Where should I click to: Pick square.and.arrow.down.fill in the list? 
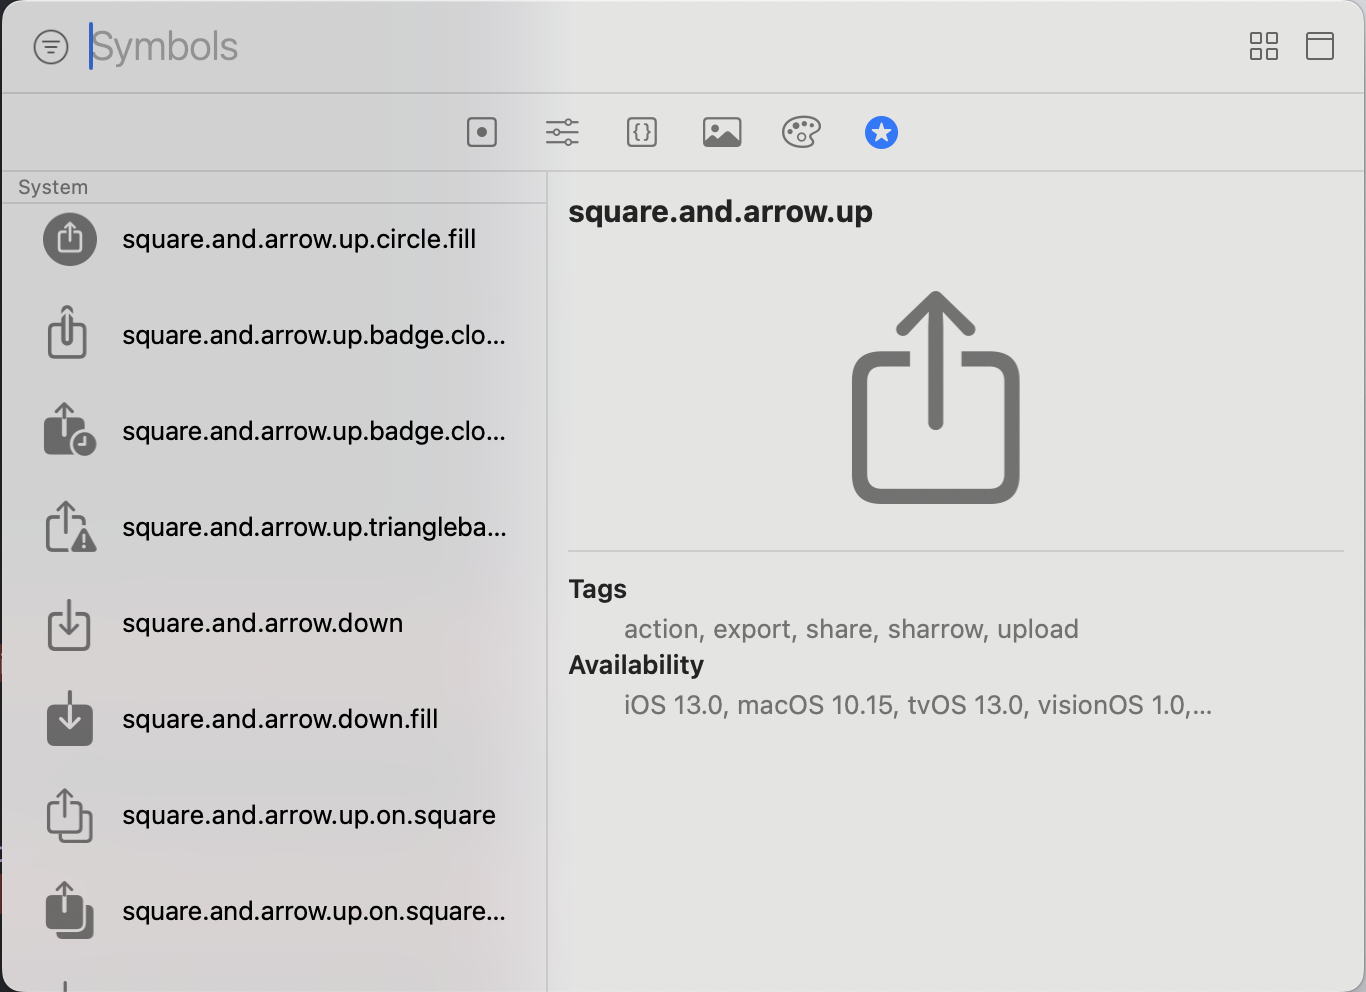[275, 719]
